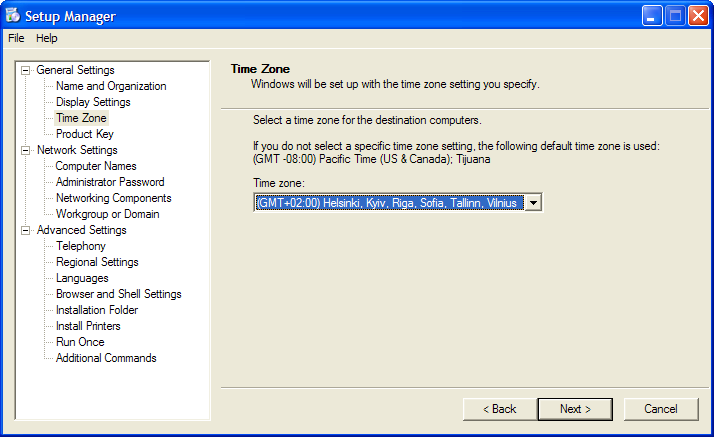Click the Time Zone page heading
The image size is (714, 437).
pos(260,69)
